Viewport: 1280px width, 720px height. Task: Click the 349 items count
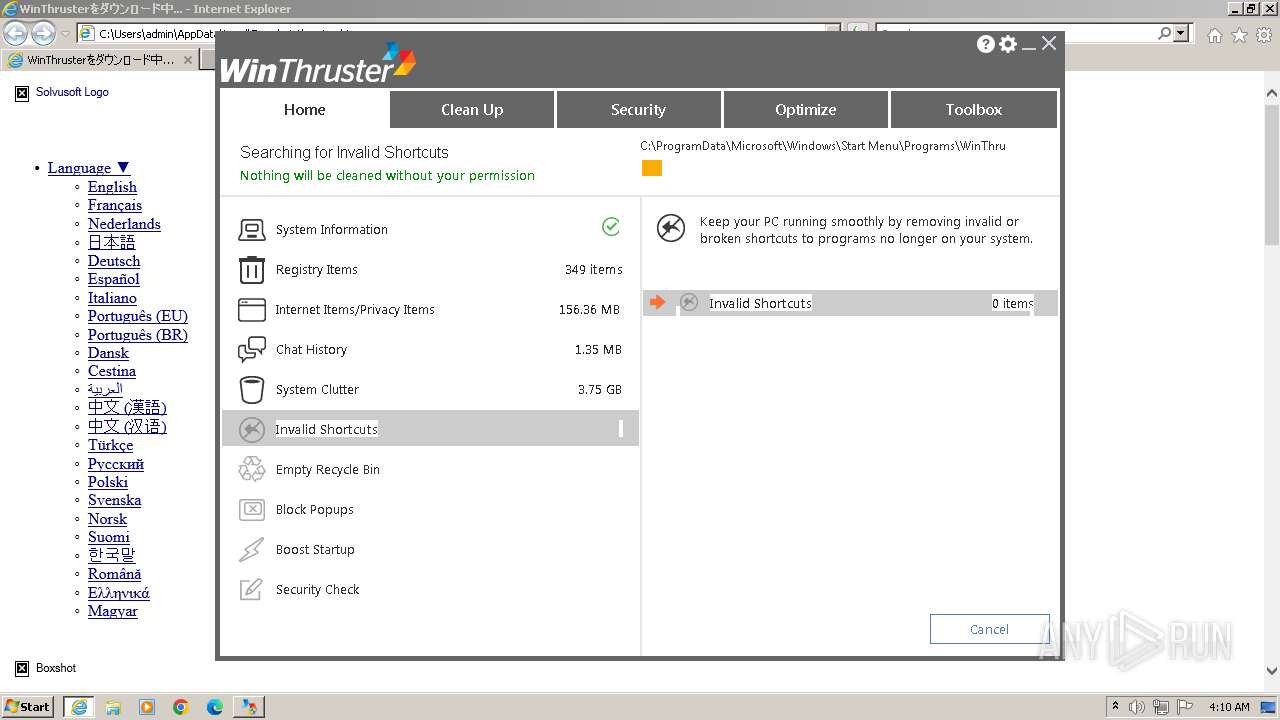click(593, 270)
